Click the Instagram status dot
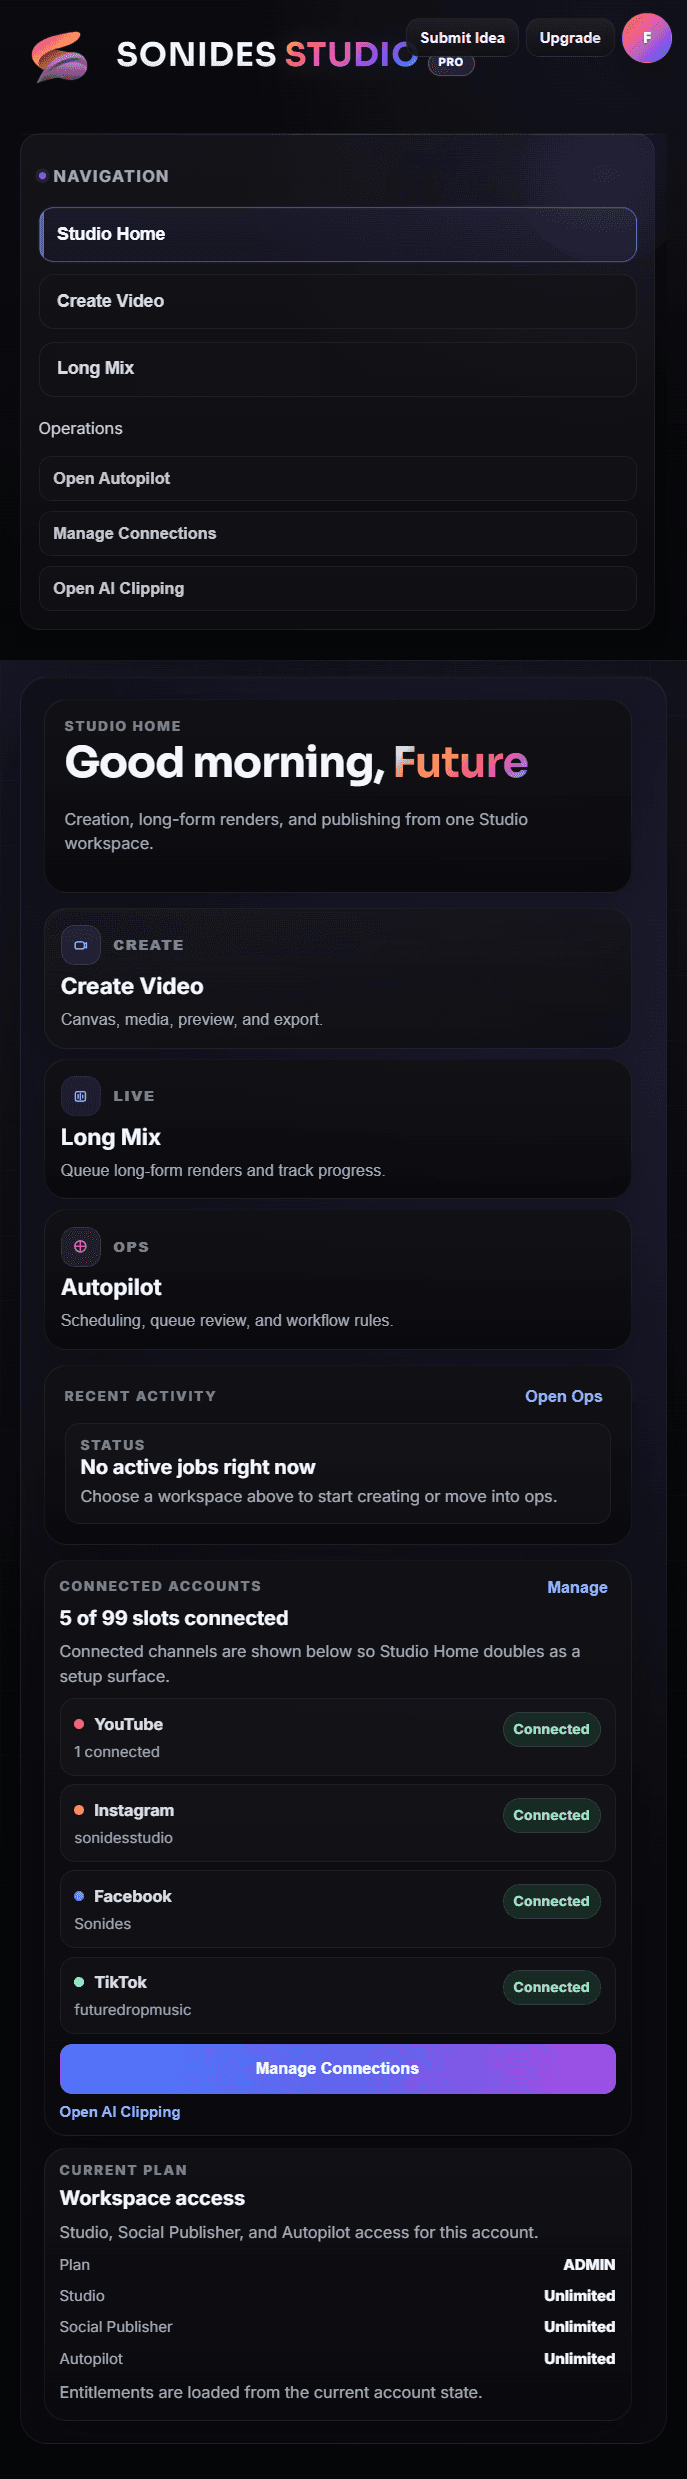687x2479 pixels. (80, 1809)
